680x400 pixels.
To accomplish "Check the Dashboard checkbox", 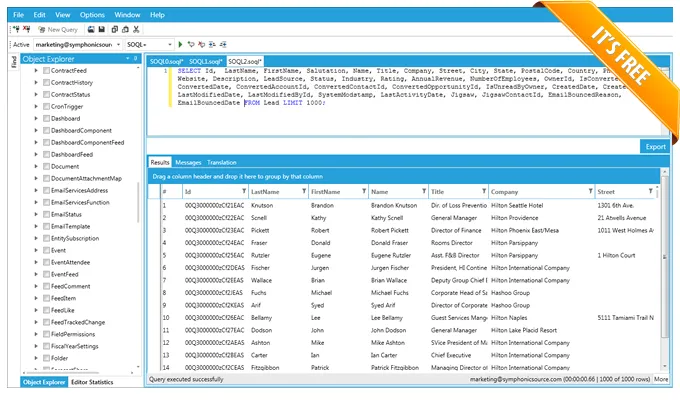I will tap(46, 118).
